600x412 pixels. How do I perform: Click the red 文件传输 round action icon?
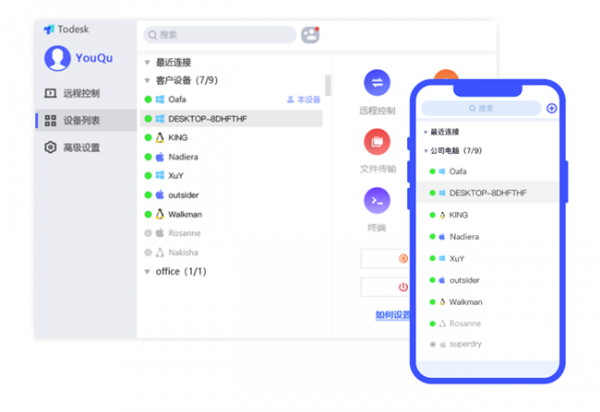(x=377, y=142)
